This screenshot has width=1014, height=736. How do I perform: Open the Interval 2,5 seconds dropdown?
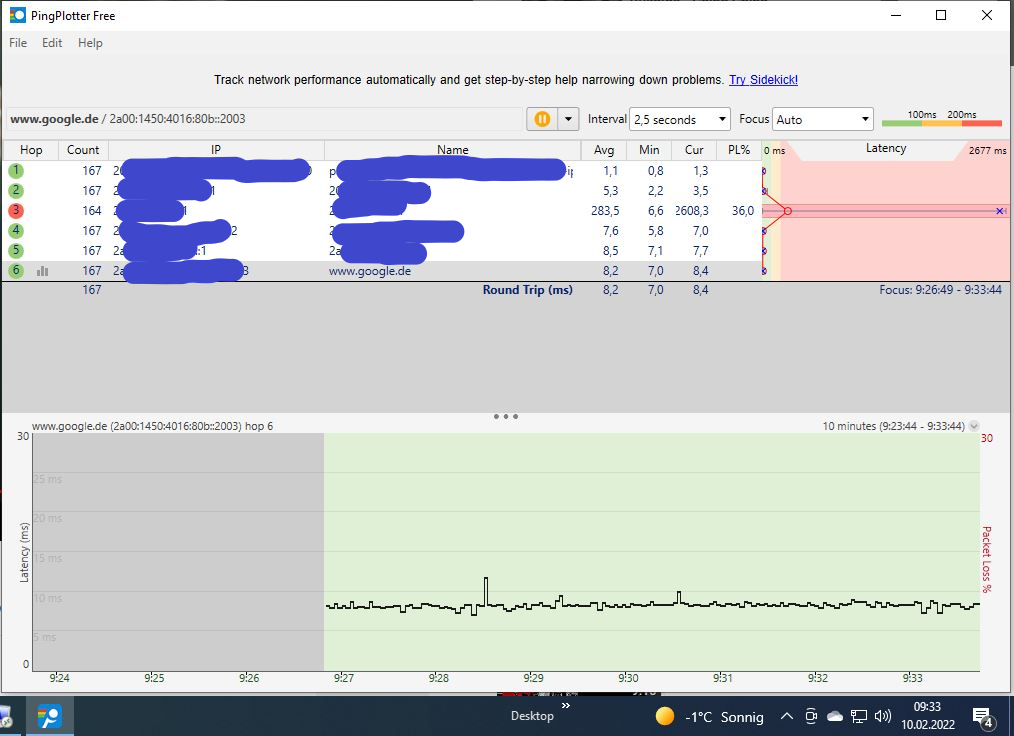pyautogui.click(x=680, y=119)
